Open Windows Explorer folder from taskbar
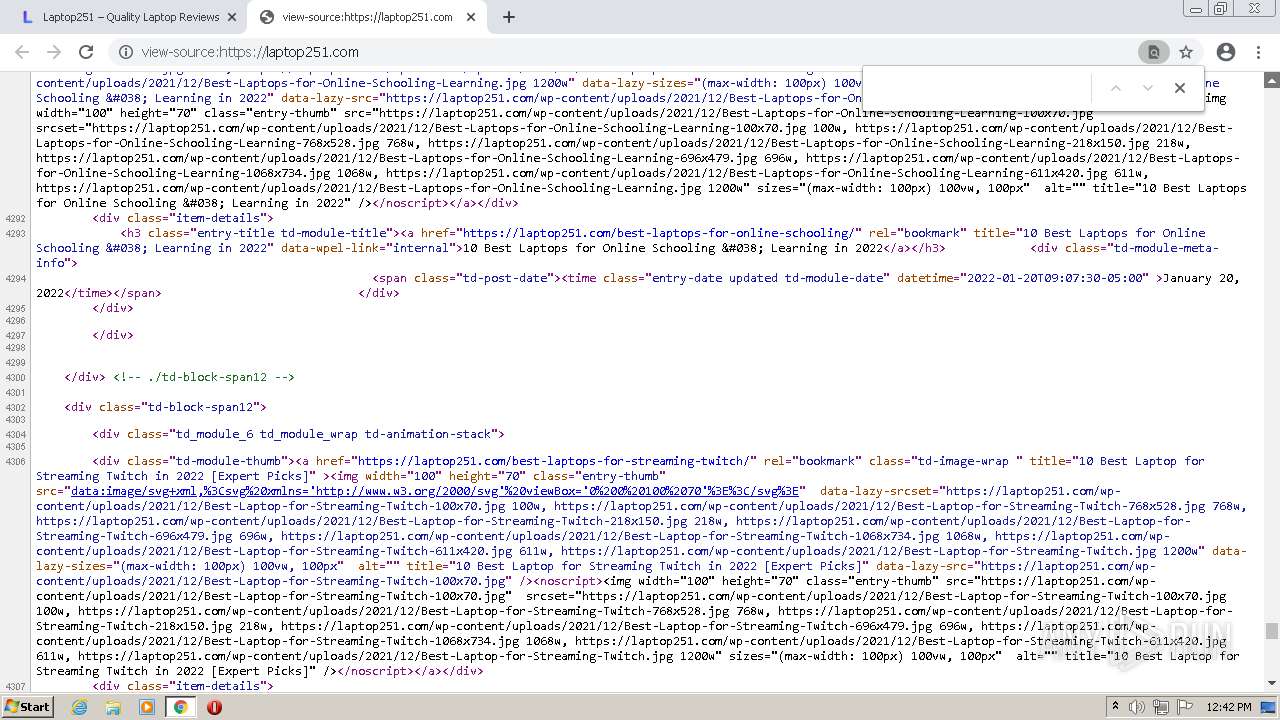Image resolution: width=1280 pixels, height=720 pixels. tap(113, 707)
